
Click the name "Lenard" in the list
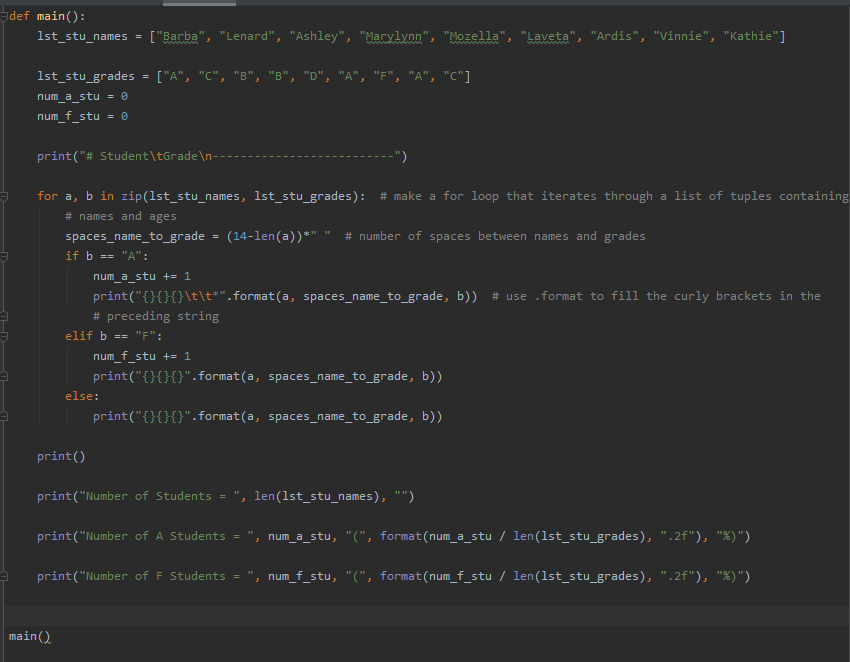(x=247, y=36)
